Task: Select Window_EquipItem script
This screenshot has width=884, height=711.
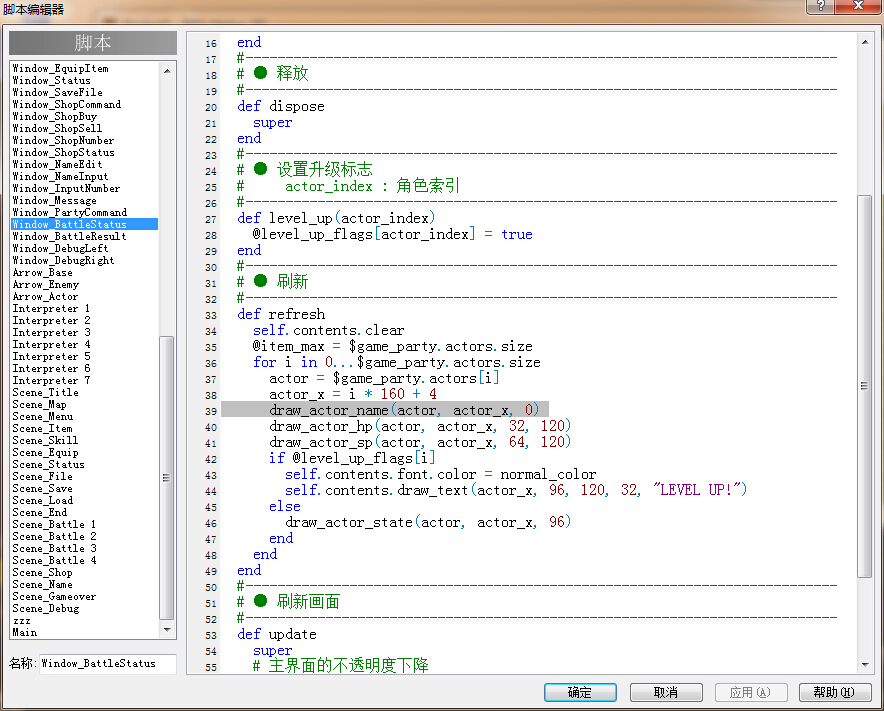Action: tap(60, 68)
